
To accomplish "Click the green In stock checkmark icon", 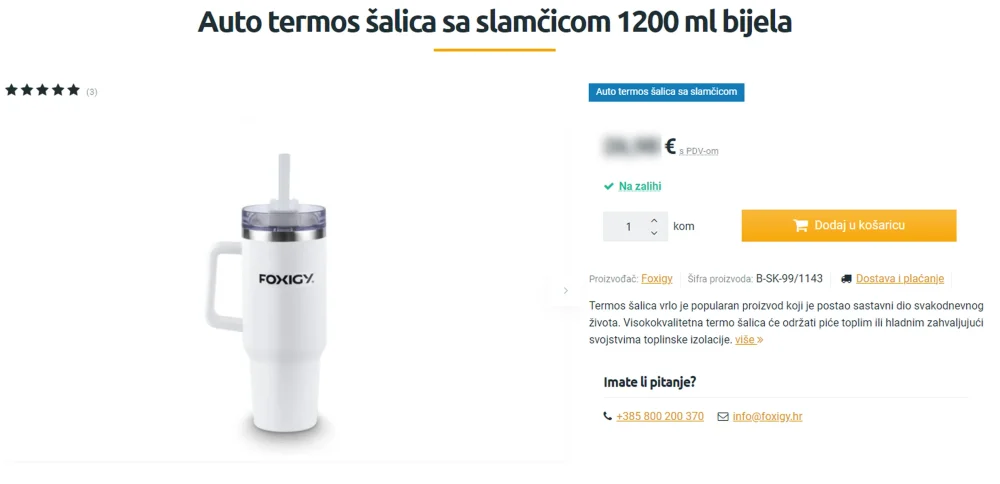I will coord(608,187).
